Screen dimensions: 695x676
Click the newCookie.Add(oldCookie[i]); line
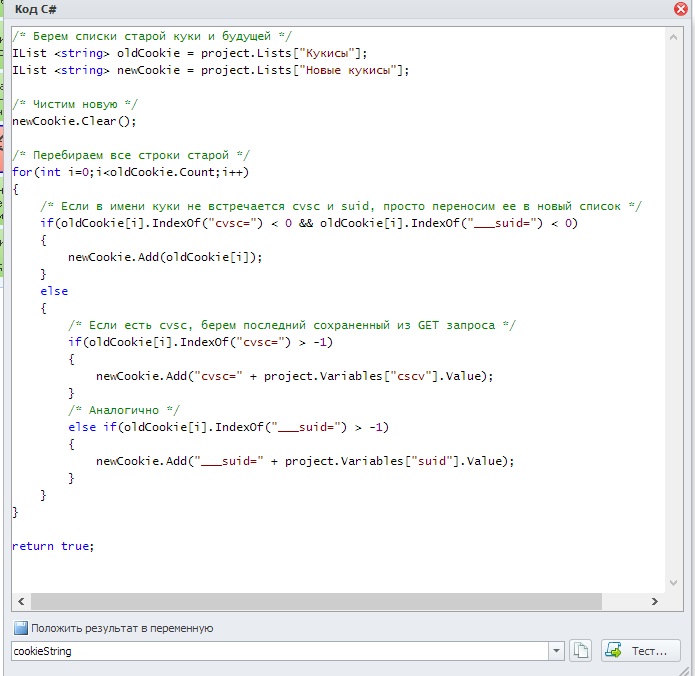[x=165, y=257]
